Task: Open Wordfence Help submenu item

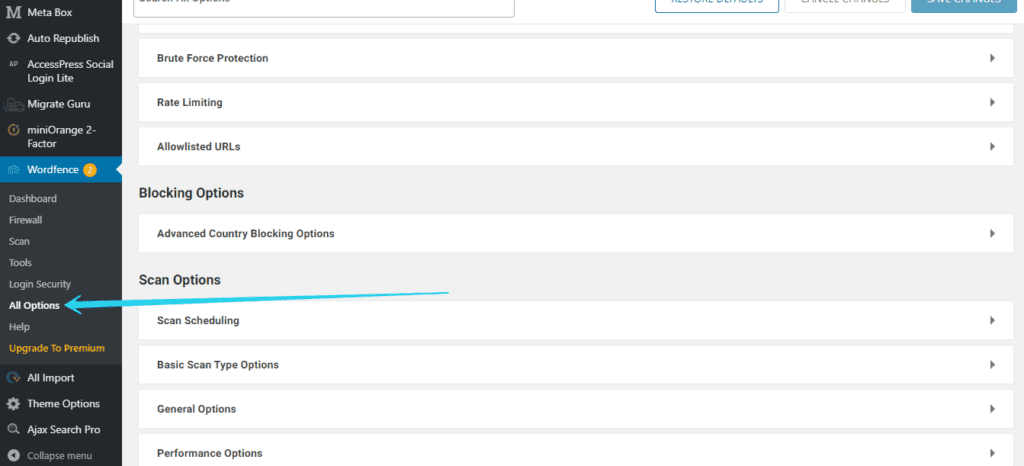Action: [x=20, y=326]
